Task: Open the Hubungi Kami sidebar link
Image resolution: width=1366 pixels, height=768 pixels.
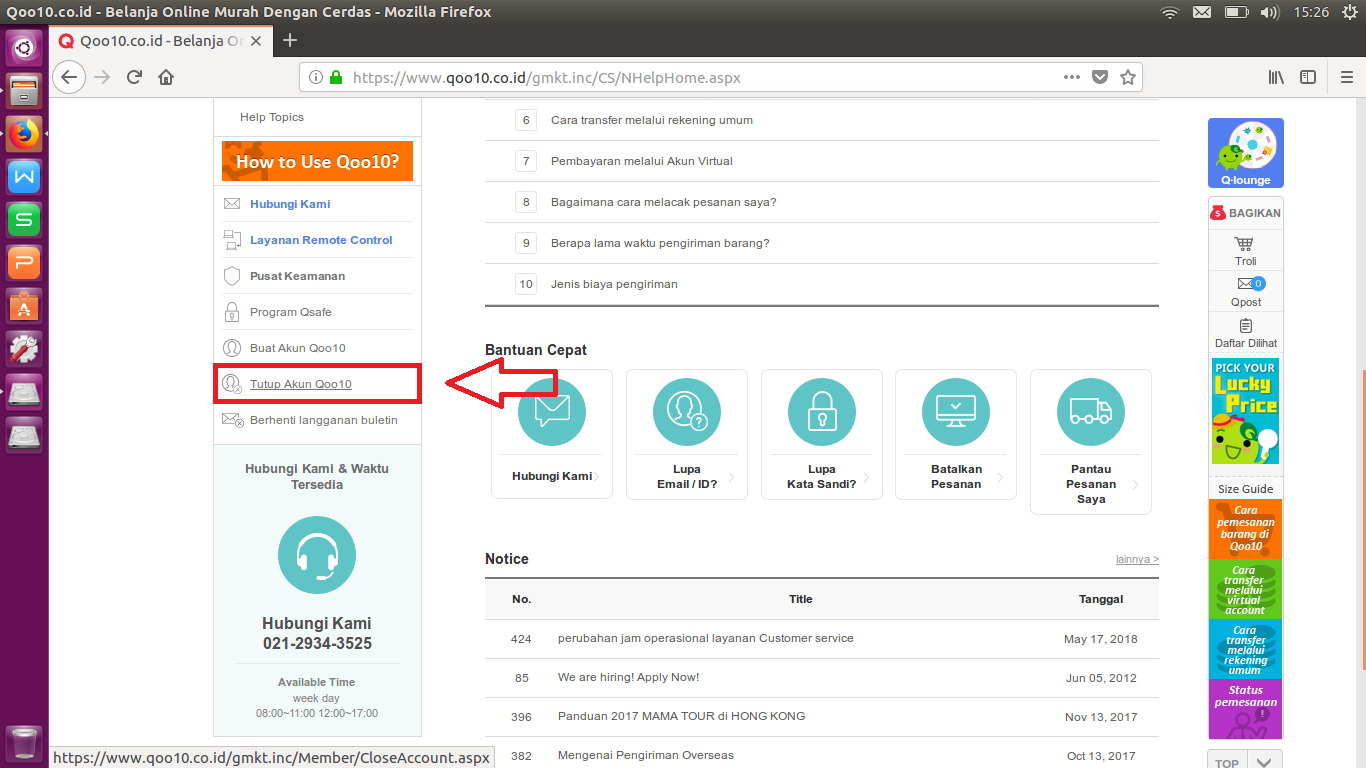Action: click(x=290, y=204)
